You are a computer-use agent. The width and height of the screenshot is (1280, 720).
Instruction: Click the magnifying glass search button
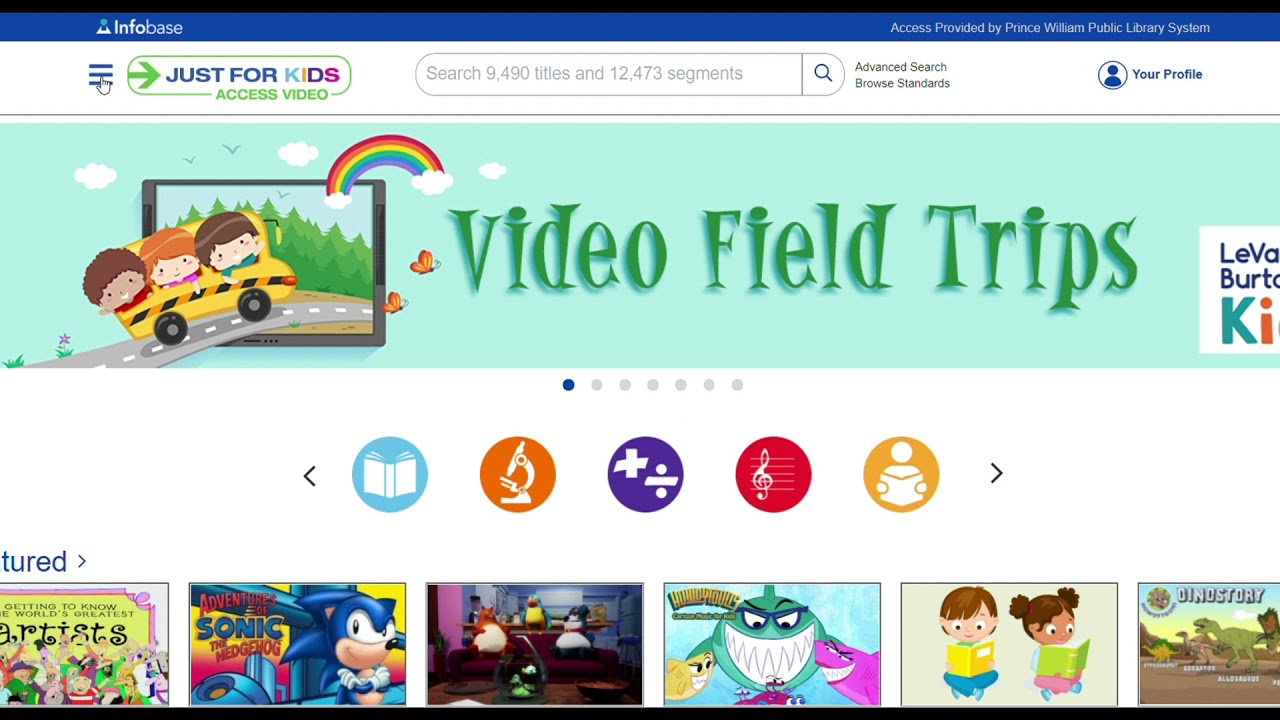(x=823, y=74)
